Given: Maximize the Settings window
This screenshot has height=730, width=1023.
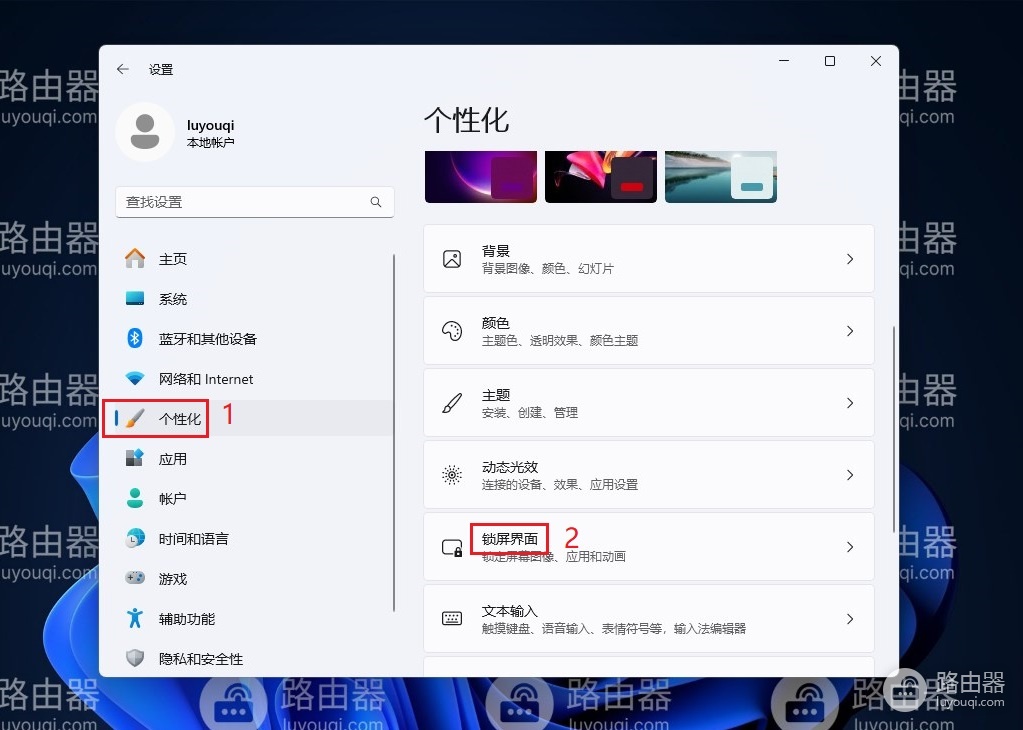Looking at the screenshot, I should coord(830,61).
